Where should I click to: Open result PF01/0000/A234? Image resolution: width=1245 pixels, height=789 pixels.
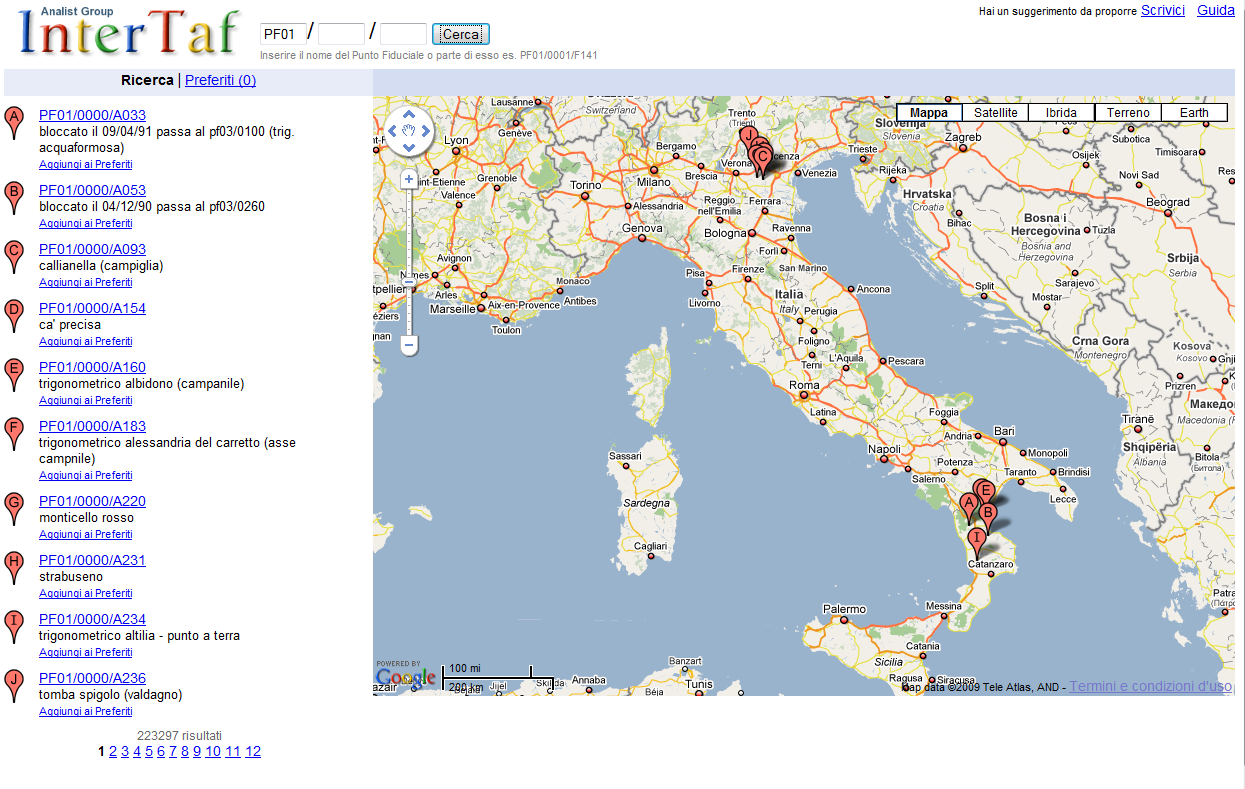coord(92,619)
